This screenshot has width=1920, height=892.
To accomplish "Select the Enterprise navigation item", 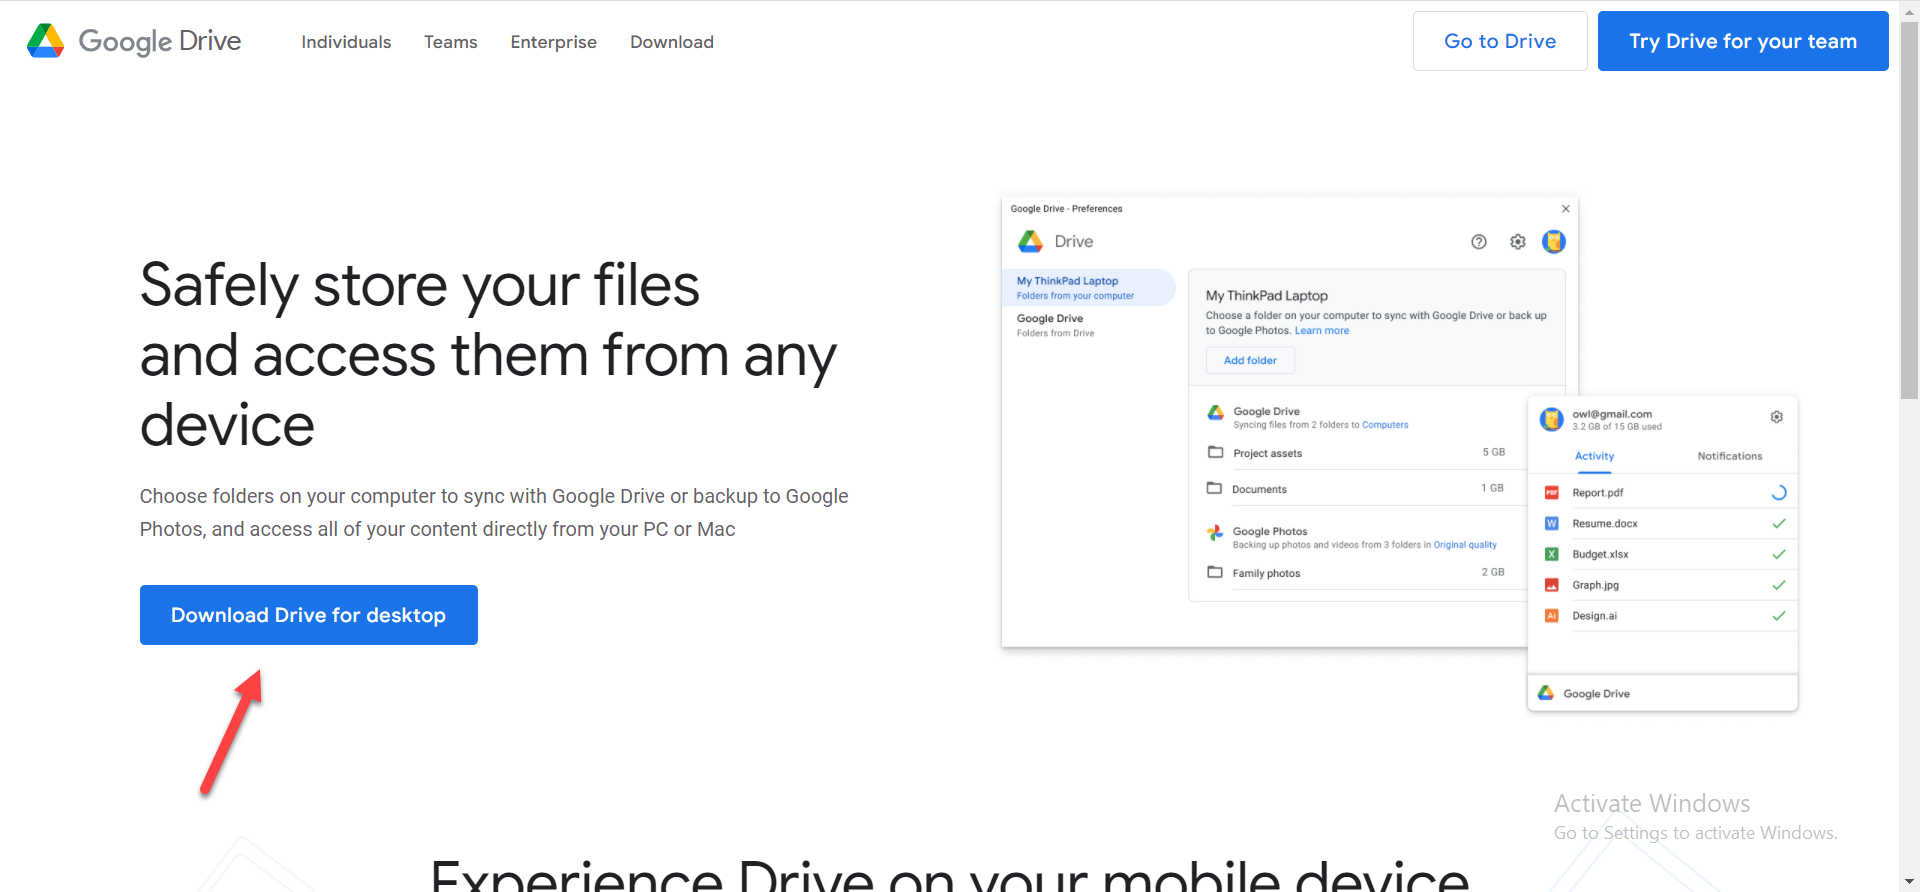I will [553, 42].
